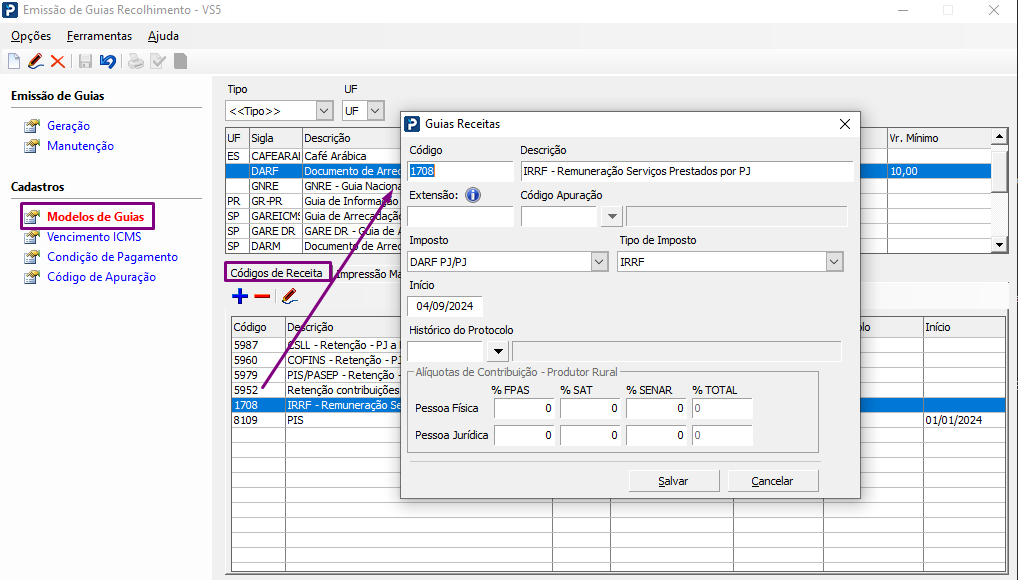Click the red minus remove receita icon
1018x580 pixels.
262,296
